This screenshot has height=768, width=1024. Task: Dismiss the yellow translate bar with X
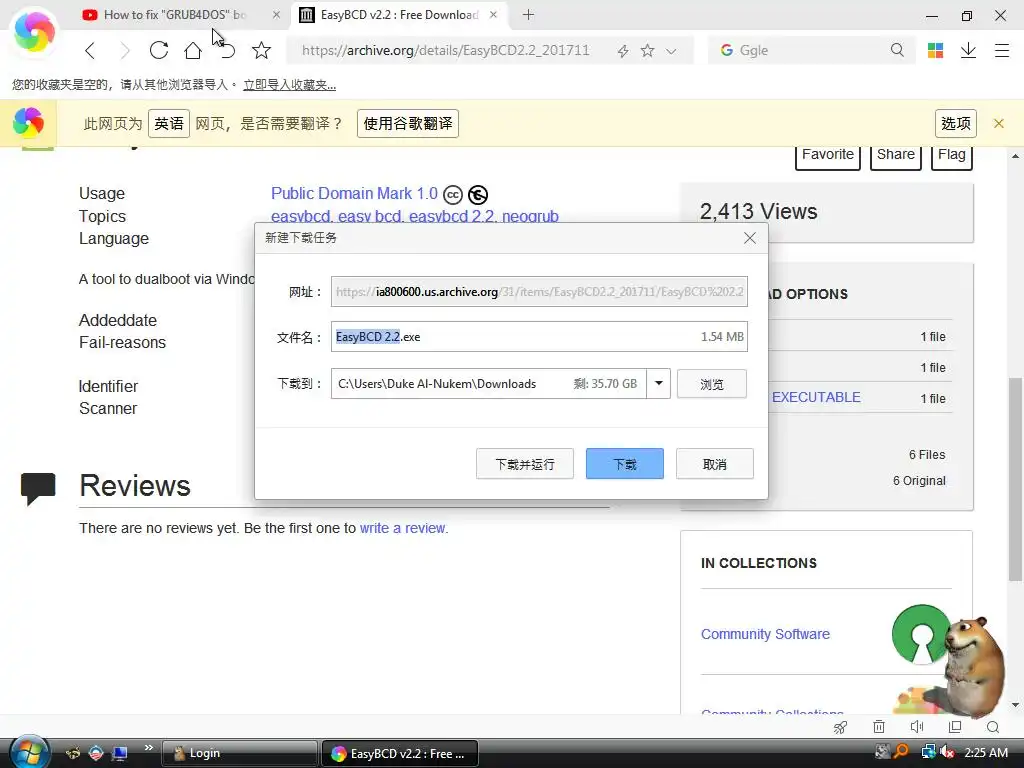(x=999, y=123)
